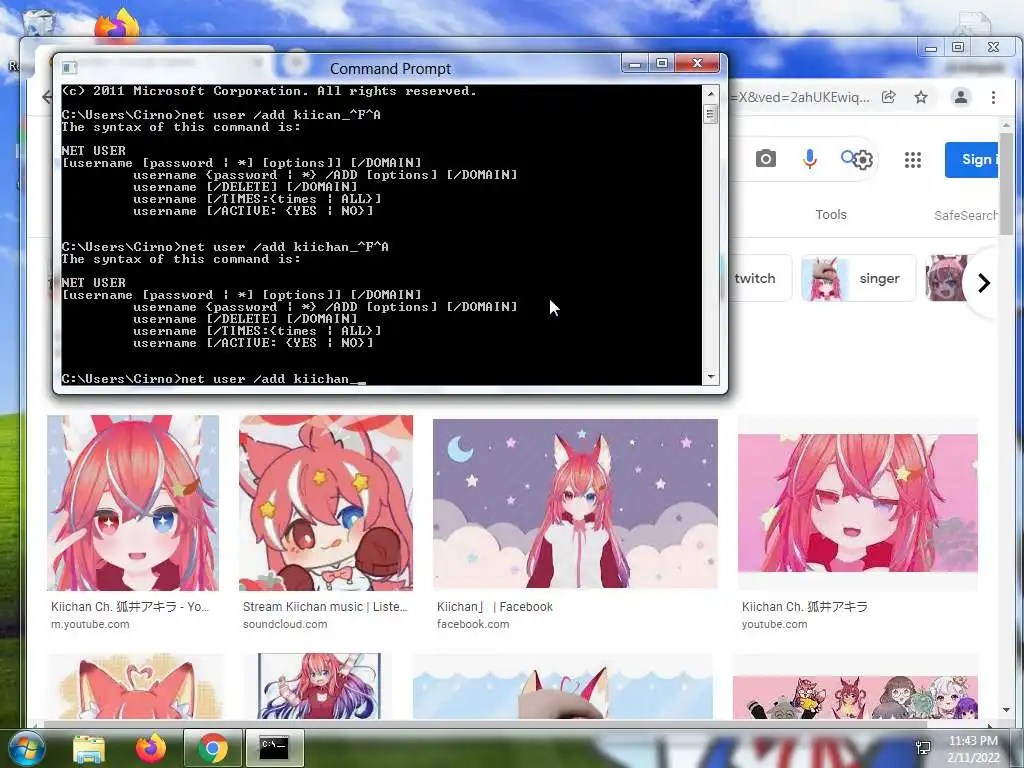The image size is (1024, 768).
Task: Click the Chrome share page icon
Action: (x=888, y=97)
